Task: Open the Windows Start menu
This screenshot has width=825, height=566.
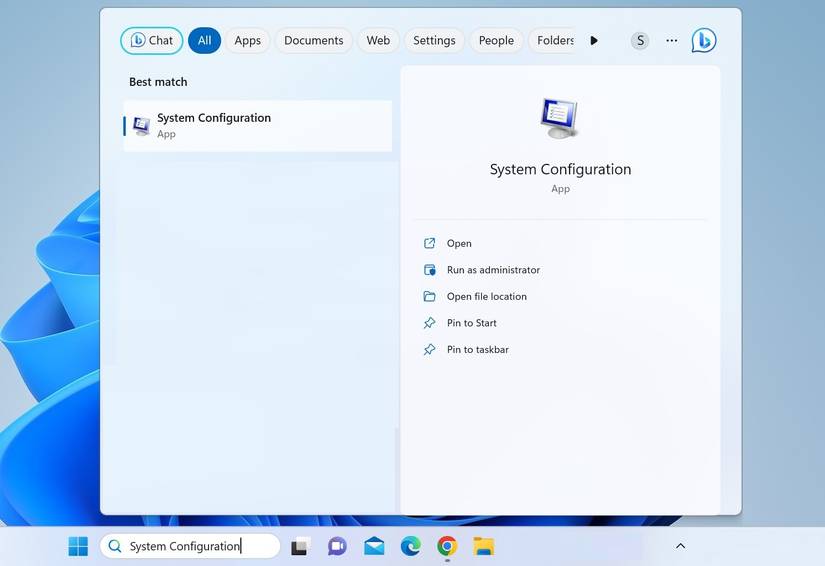Action: (x=78, y=546)
